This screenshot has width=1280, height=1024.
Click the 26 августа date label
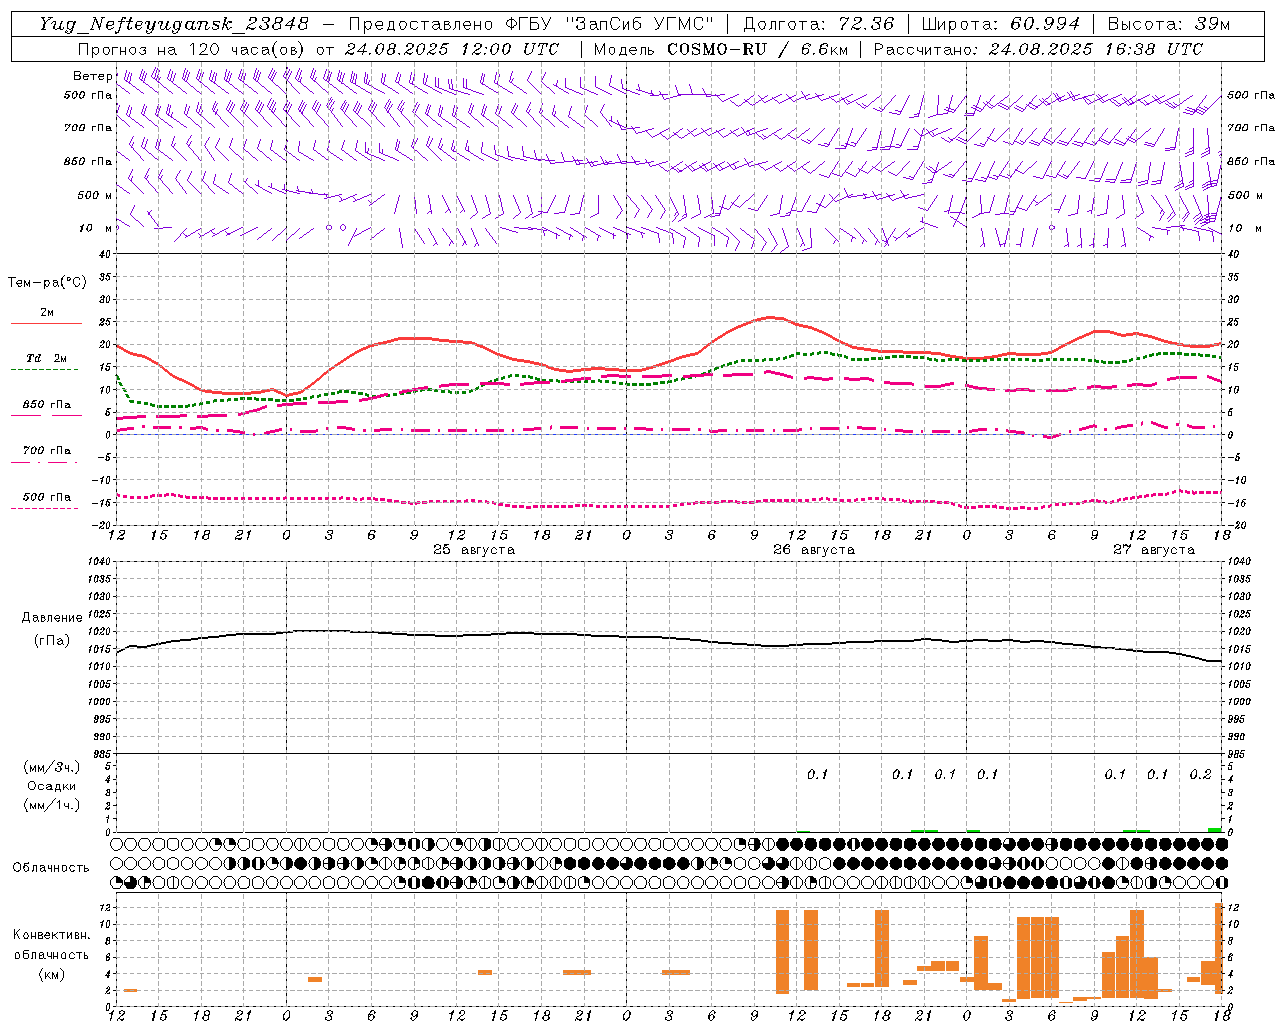[814, 550]
